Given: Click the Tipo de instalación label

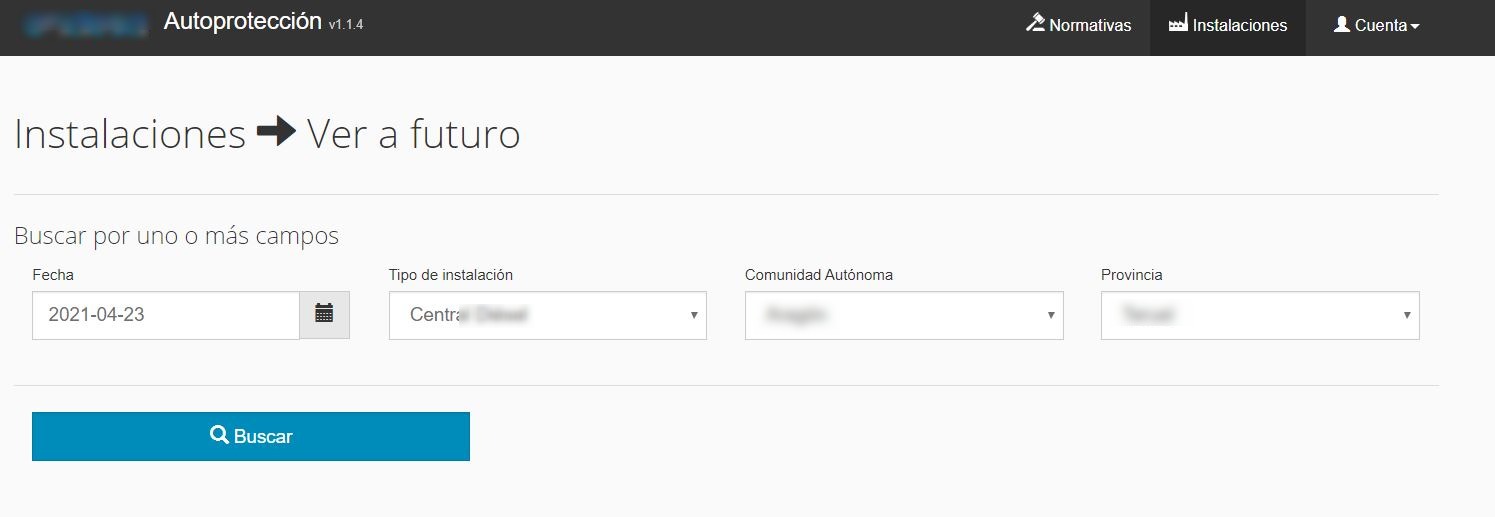Looking at the screenshot, I should click(450, 274).
